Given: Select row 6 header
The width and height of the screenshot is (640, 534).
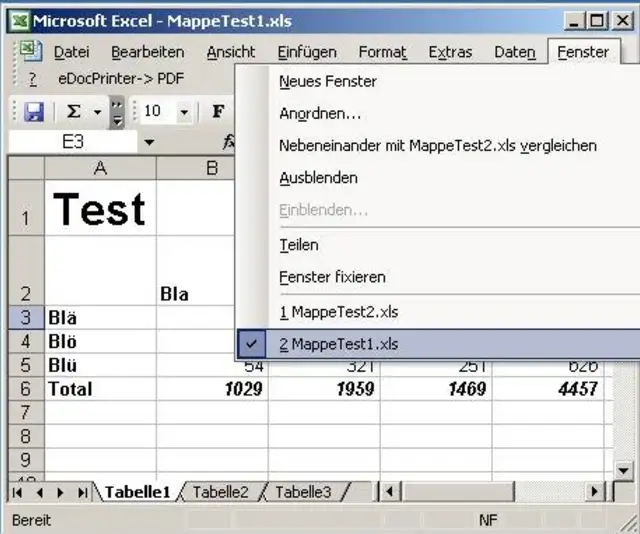Looking at the screenshot, I should [26, 389].
